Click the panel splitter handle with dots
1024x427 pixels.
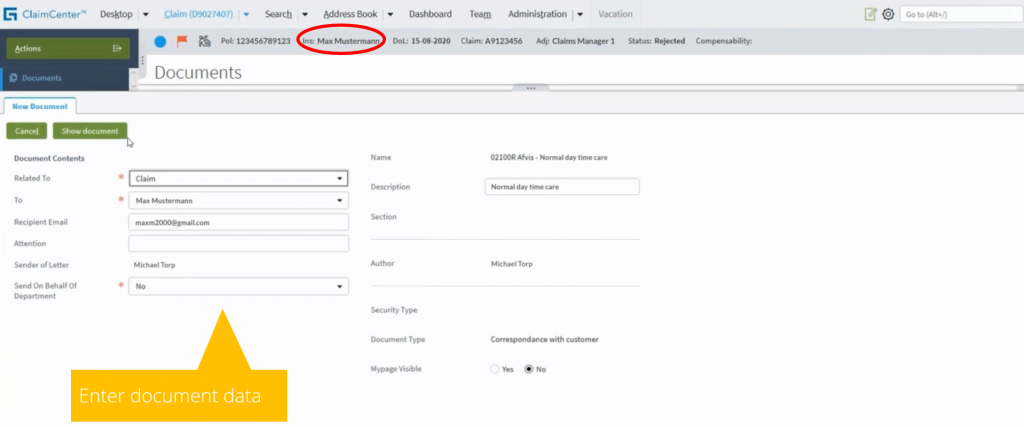[530, 88]
